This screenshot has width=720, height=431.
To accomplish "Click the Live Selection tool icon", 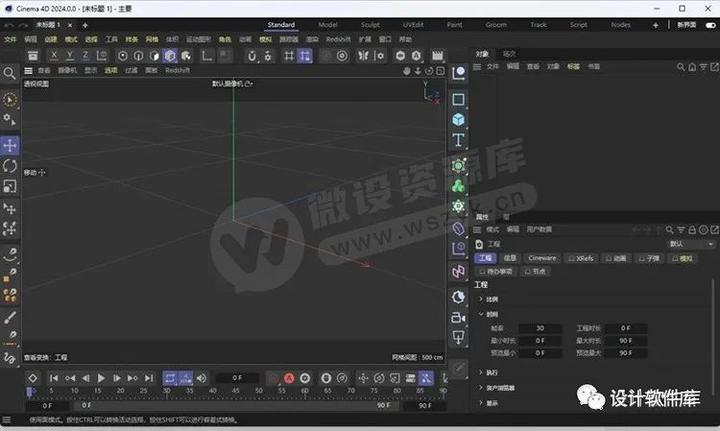I will point(10,100).
